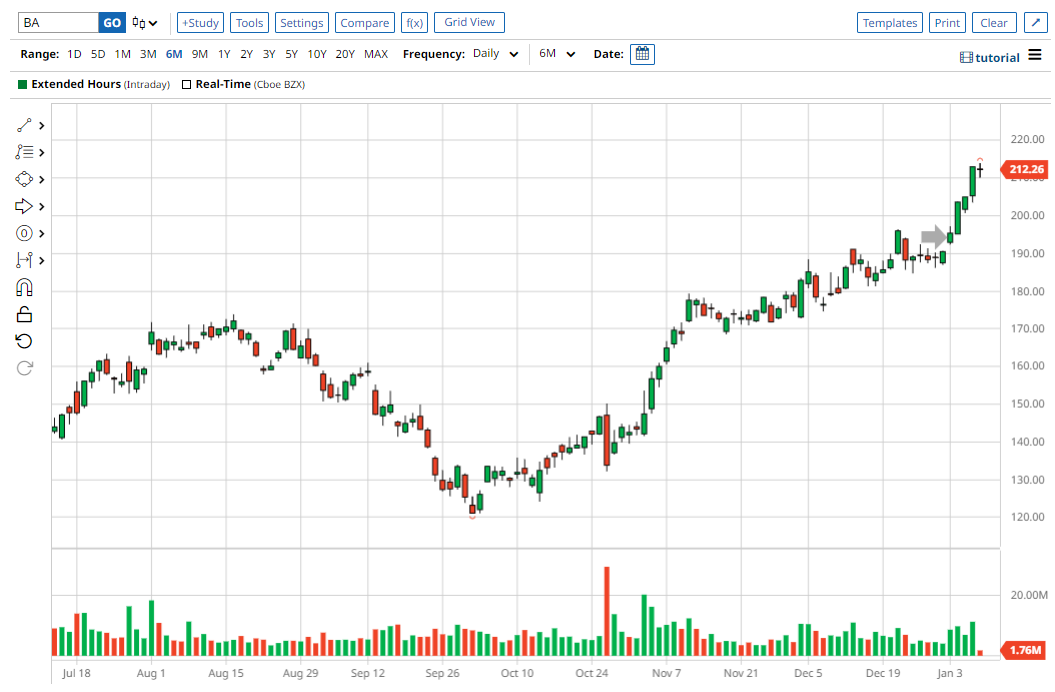
Task: Open the Tools button
Action: (x=250, y=23)
